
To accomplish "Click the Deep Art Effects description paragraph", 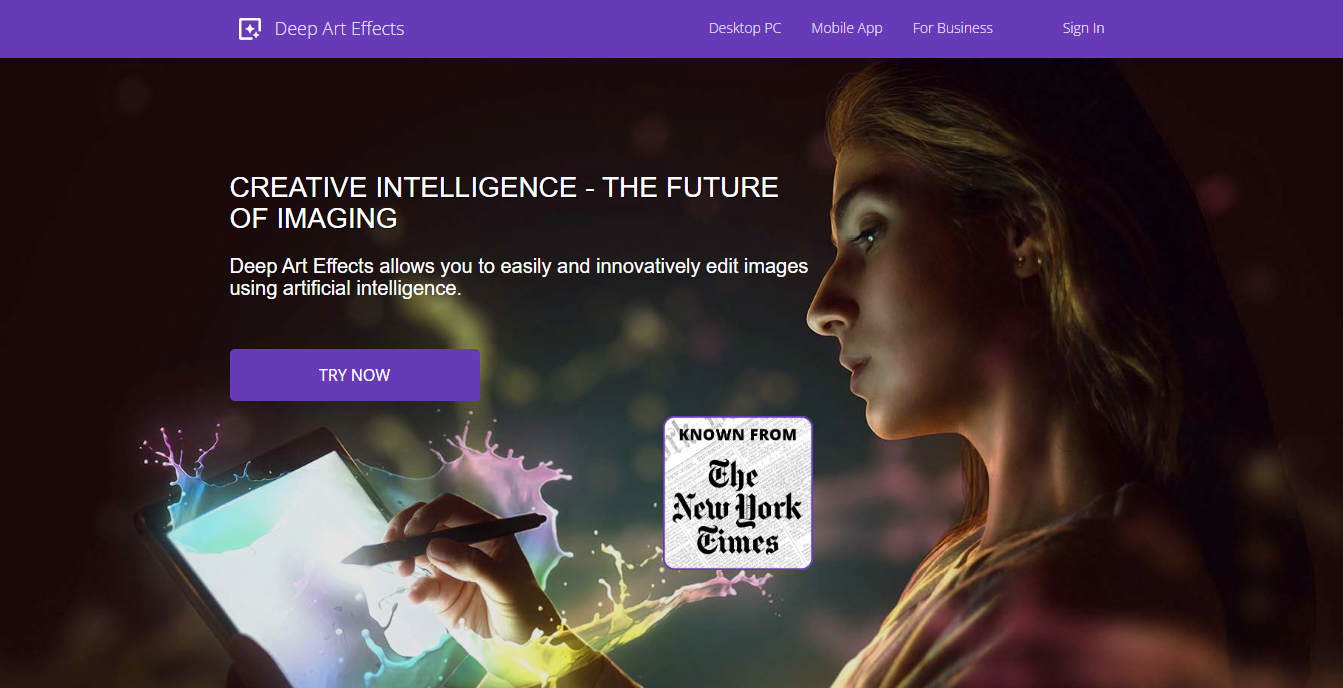I will 519,277.
